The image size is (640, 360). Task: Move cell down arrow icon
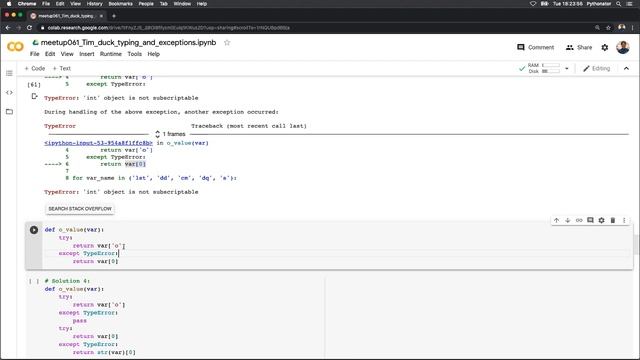pos(567,220)
